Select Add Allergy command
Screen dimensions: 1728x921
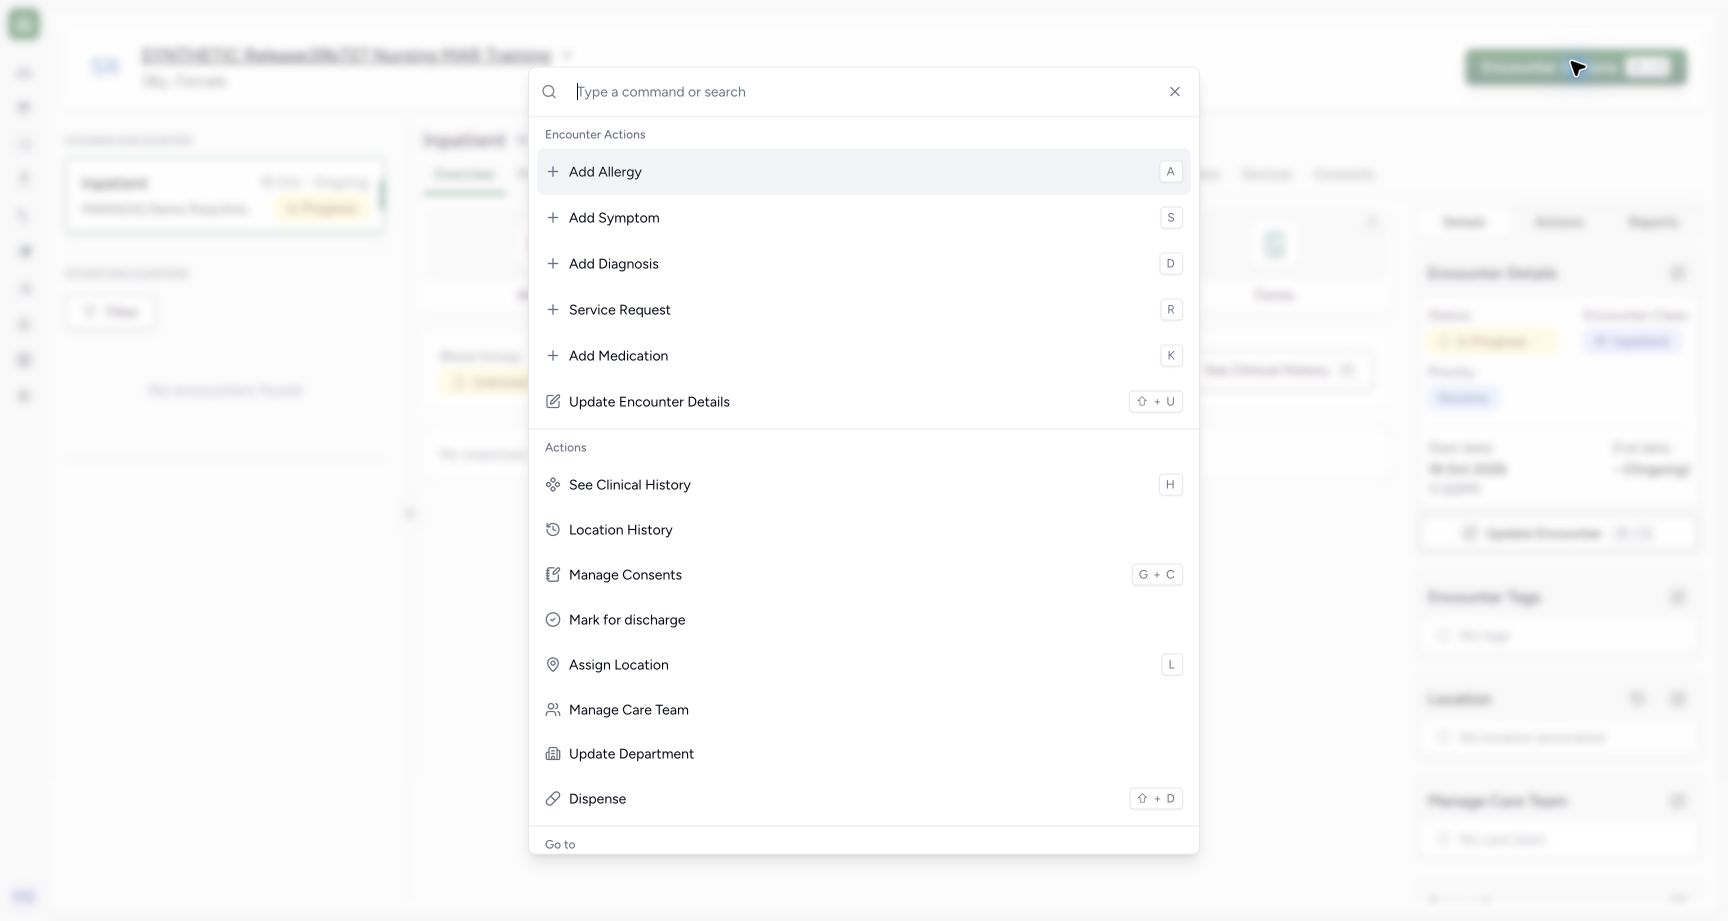tap(864, 172)
